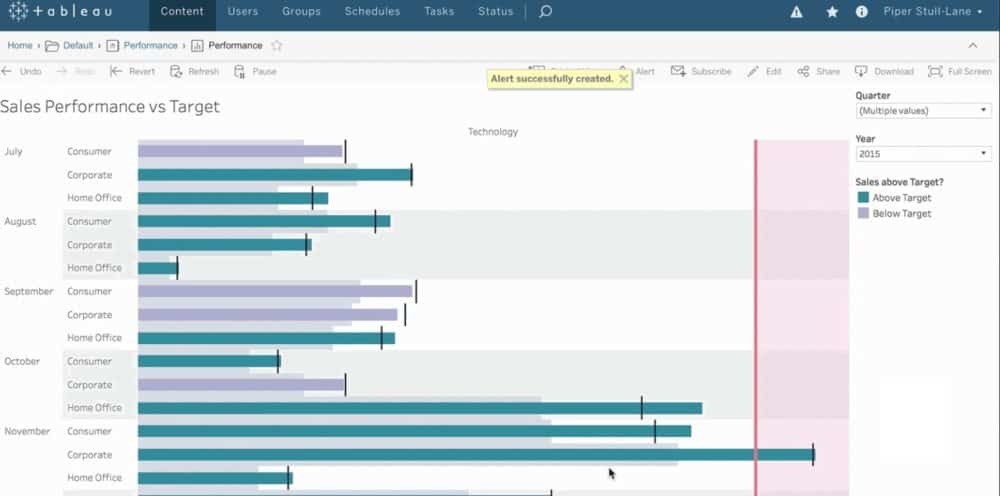Image resolution: width=1000 pixels, height=496 pixels.
Task: Click Subscribe in the toolbar
Action: tap(701, 72)
